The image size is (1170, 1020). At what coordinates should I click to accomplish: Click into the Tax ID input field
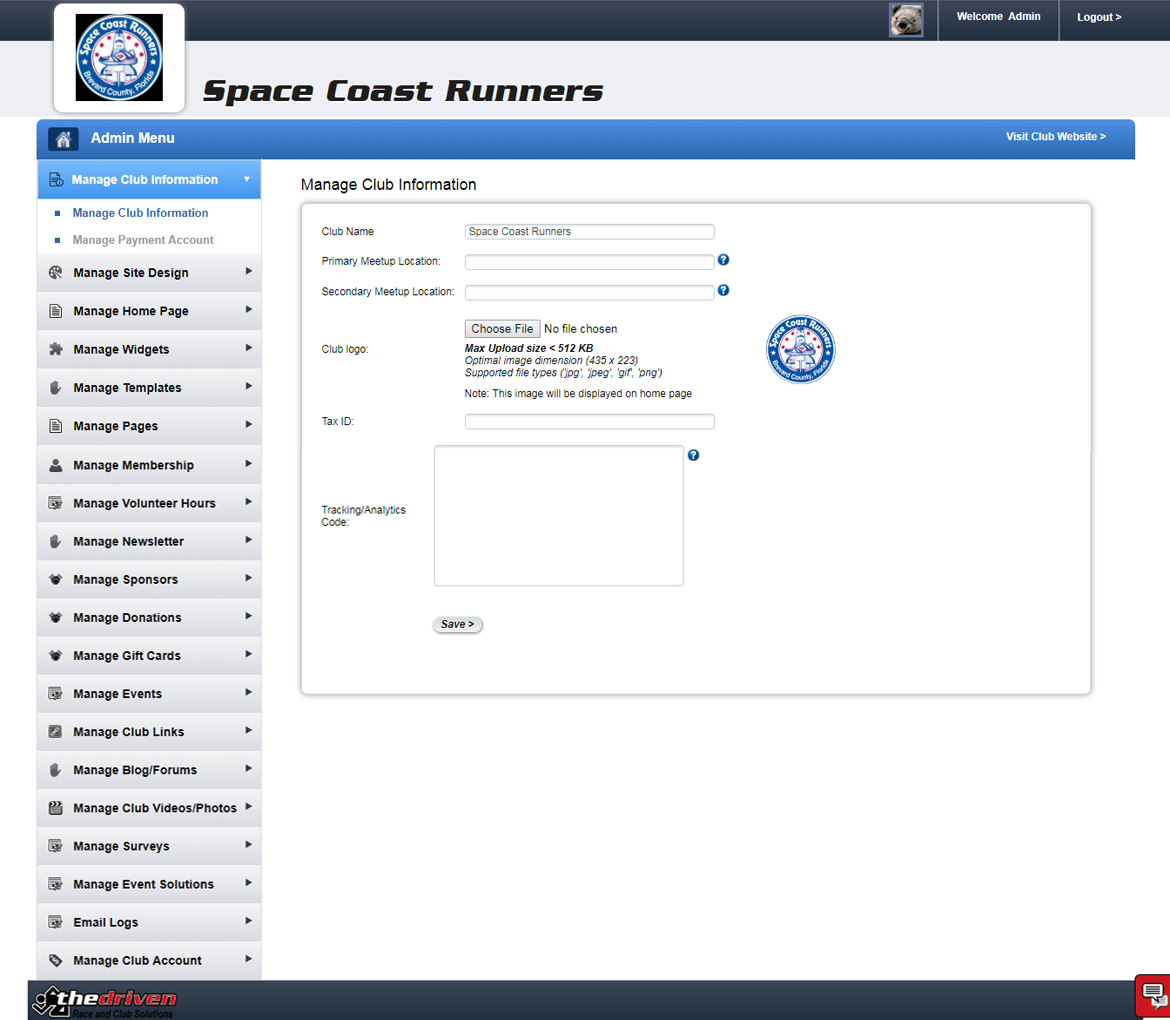589,422
